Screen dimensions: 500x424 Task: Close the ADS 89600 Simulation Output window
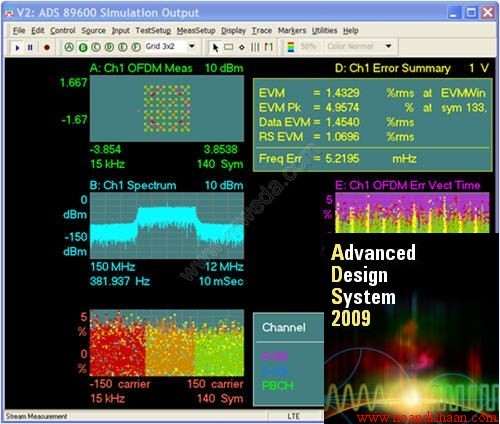(x=488, y=13)
